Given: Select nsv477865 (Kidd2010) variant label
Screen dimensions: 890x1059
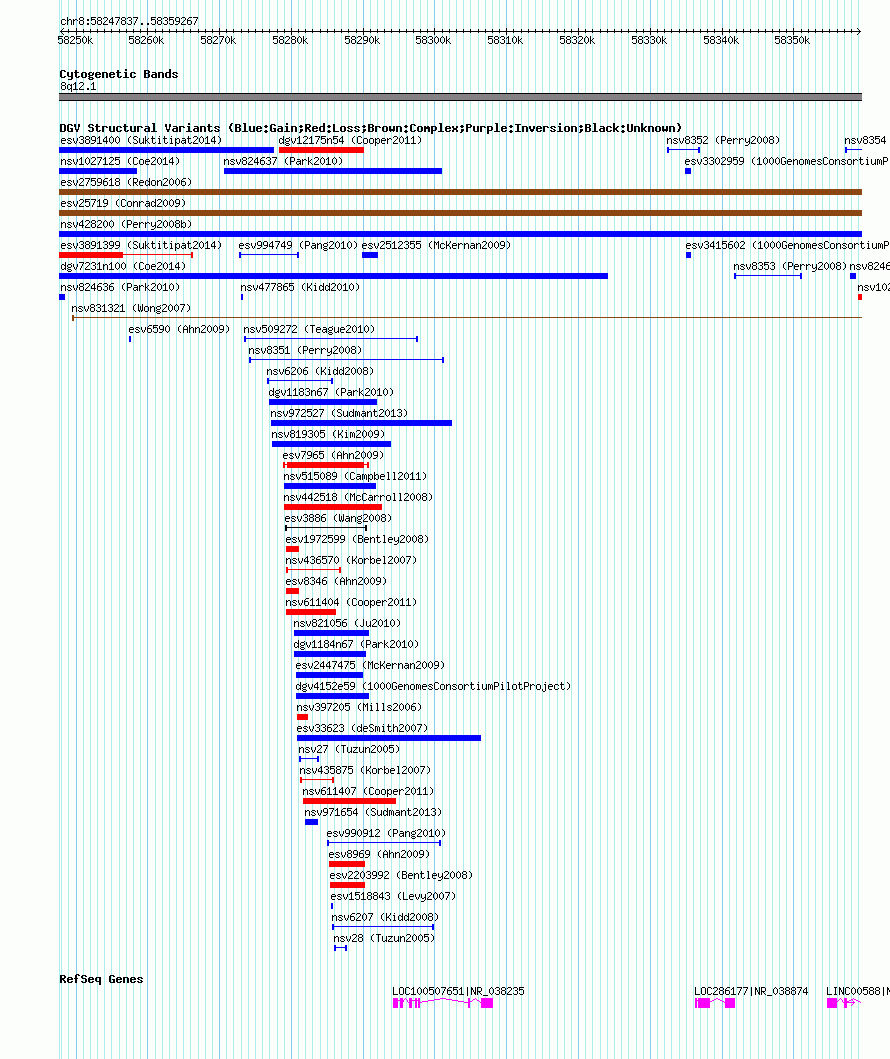Looking at the screenshot, I should (300, 287).
